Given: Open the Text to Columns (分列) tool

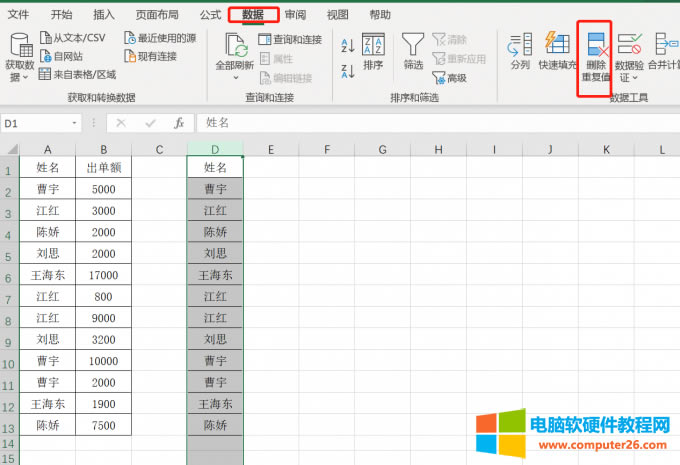Looking at the screenshot, I should tap(519, 50).
